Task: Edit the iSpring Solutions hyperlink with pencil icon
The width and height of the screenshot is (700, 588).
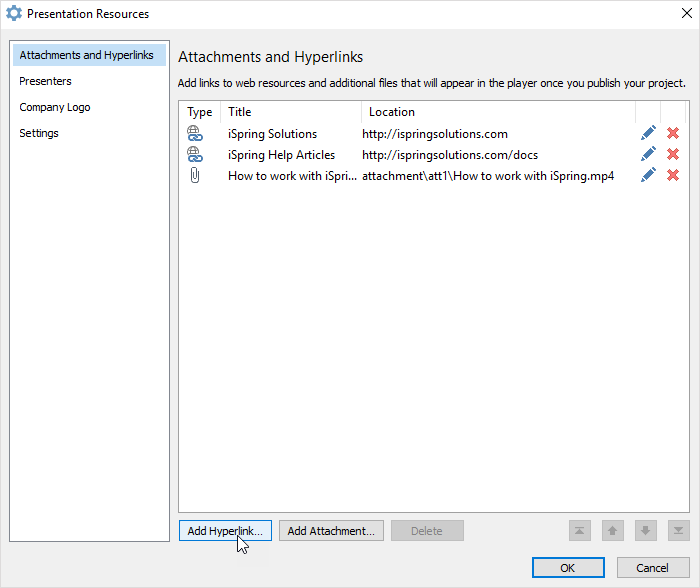Action: 648,133
